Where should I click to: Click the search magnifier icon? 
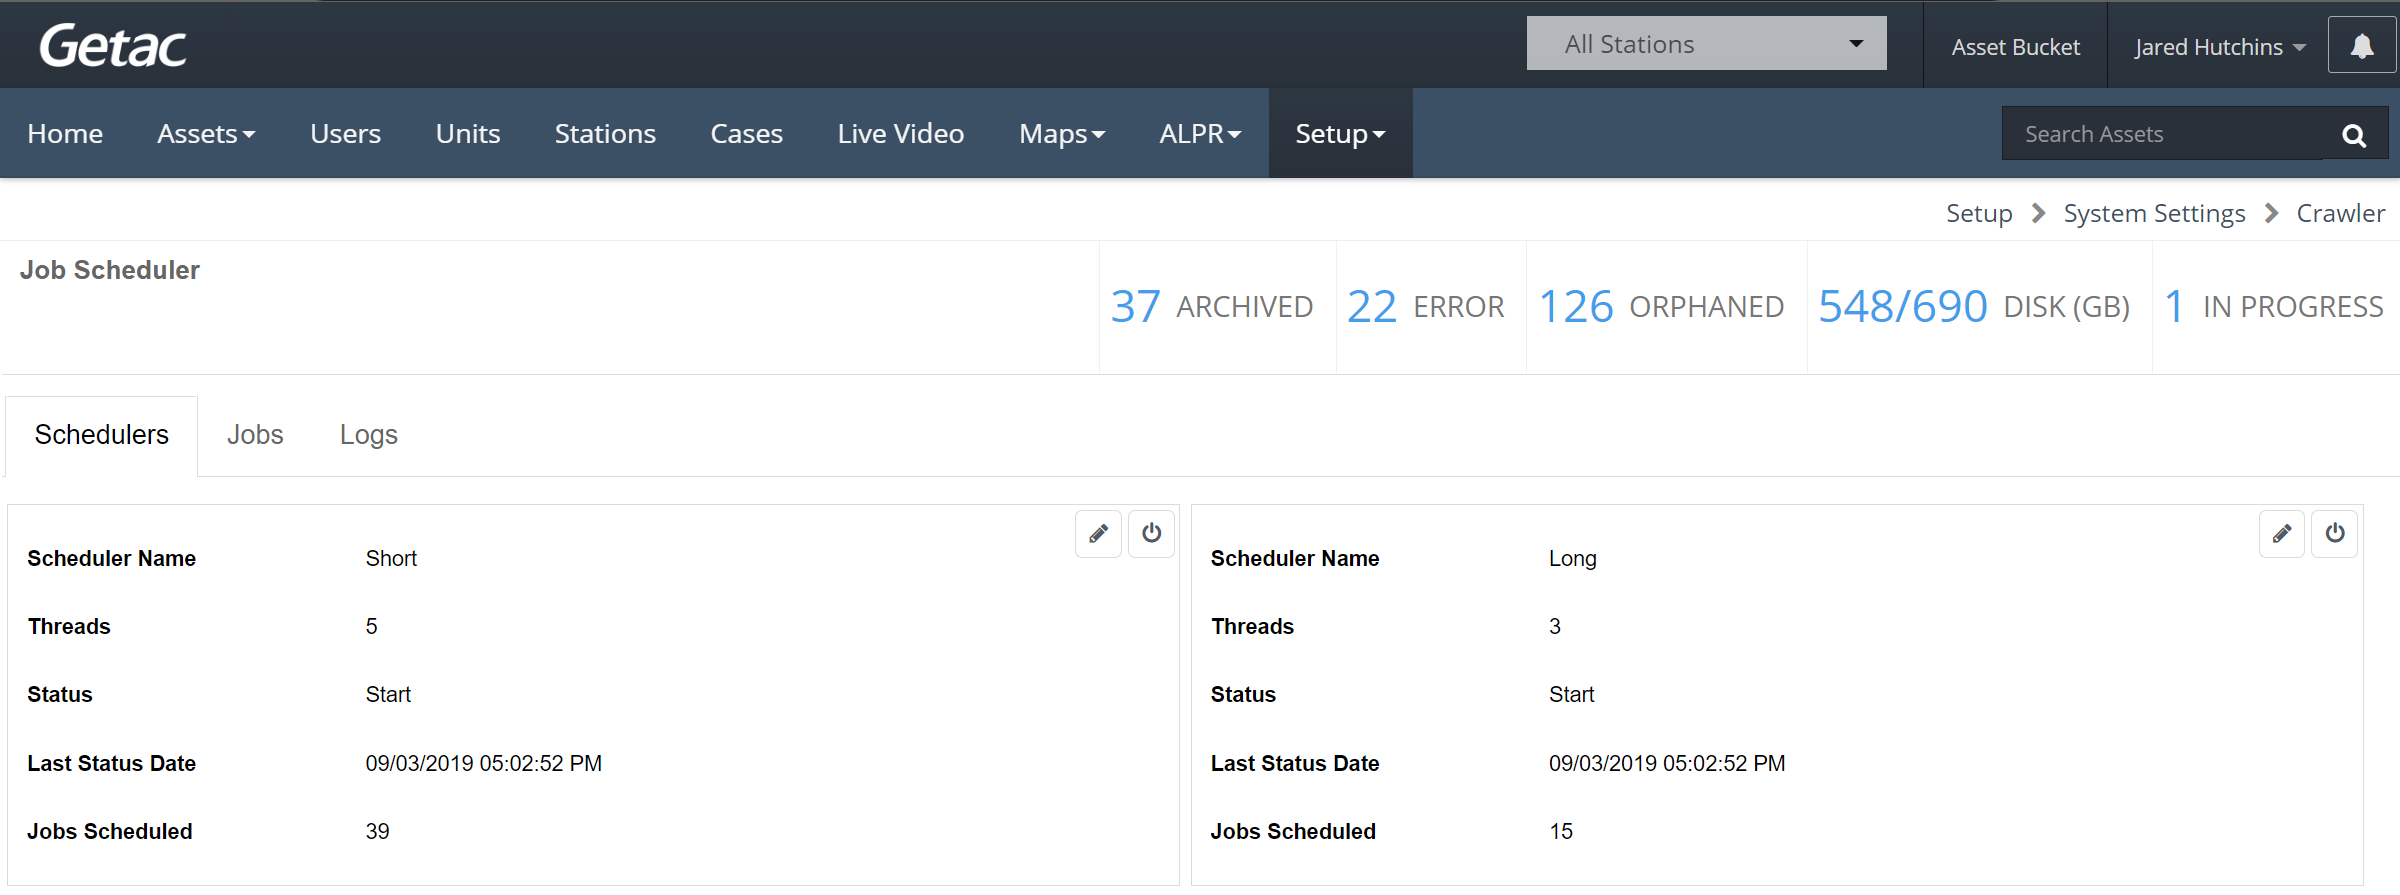point(2354,135)
